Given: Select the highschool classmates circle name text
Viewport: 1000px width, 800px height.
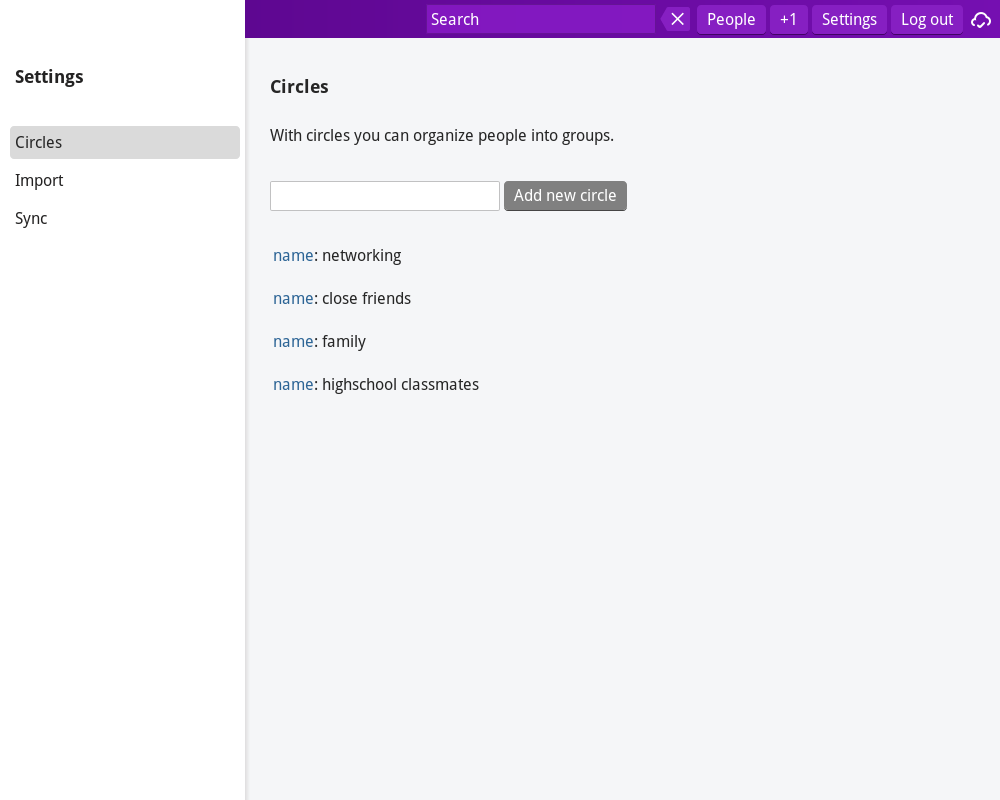Looking at the screenshot, I should pyautogui.click(x=400, y=384).
